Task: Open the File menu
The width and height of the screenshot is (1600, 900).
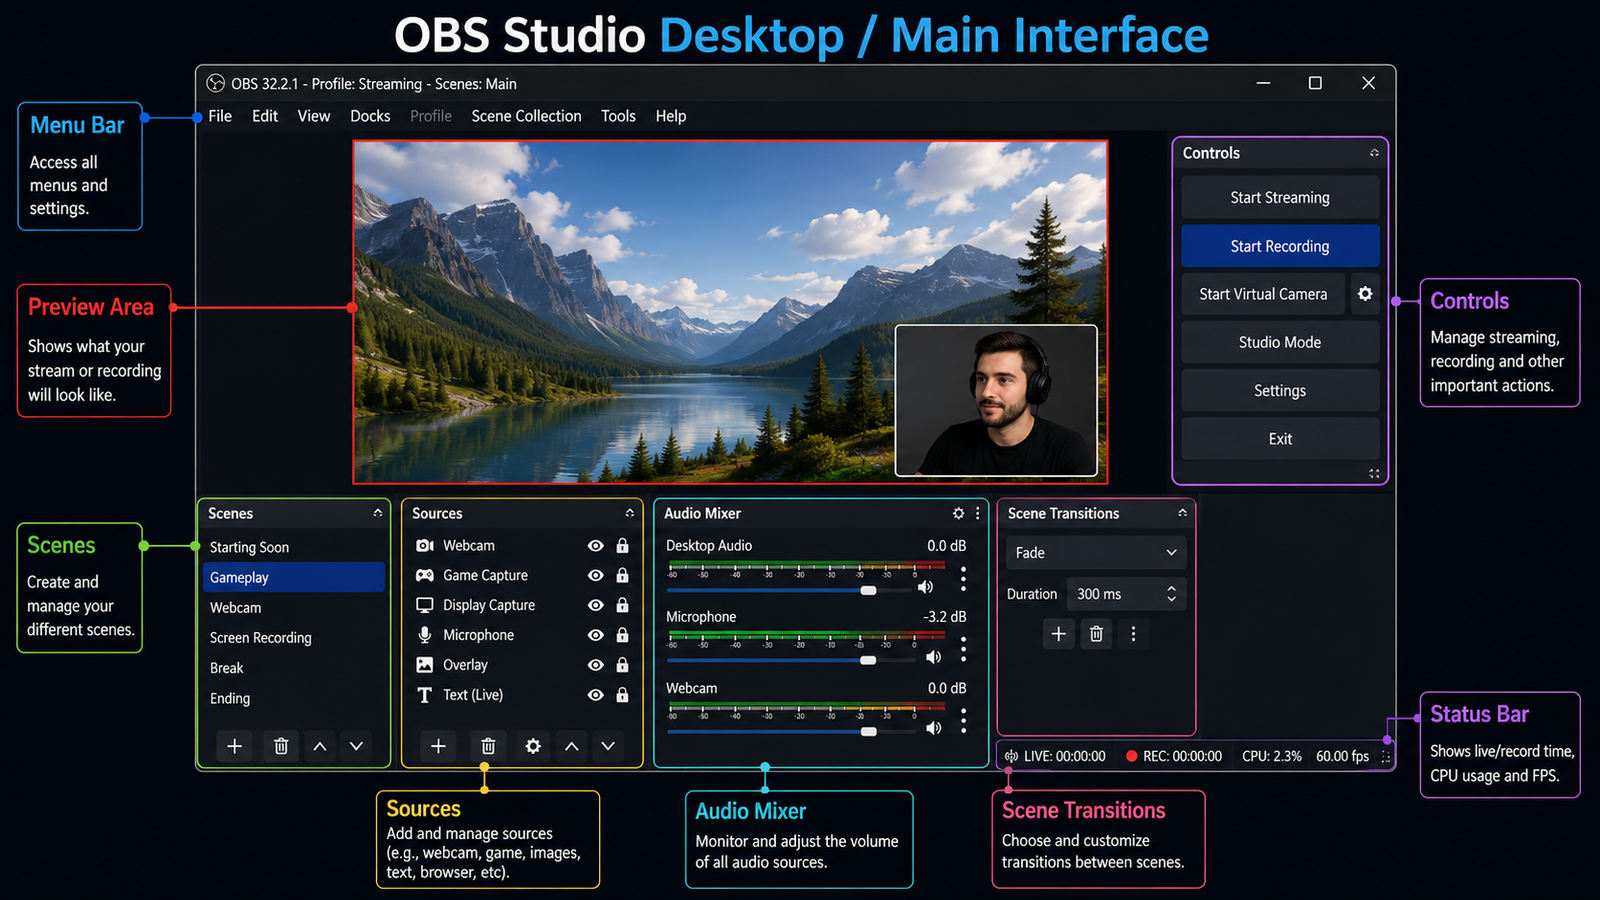Action: (x=220, y=116)
